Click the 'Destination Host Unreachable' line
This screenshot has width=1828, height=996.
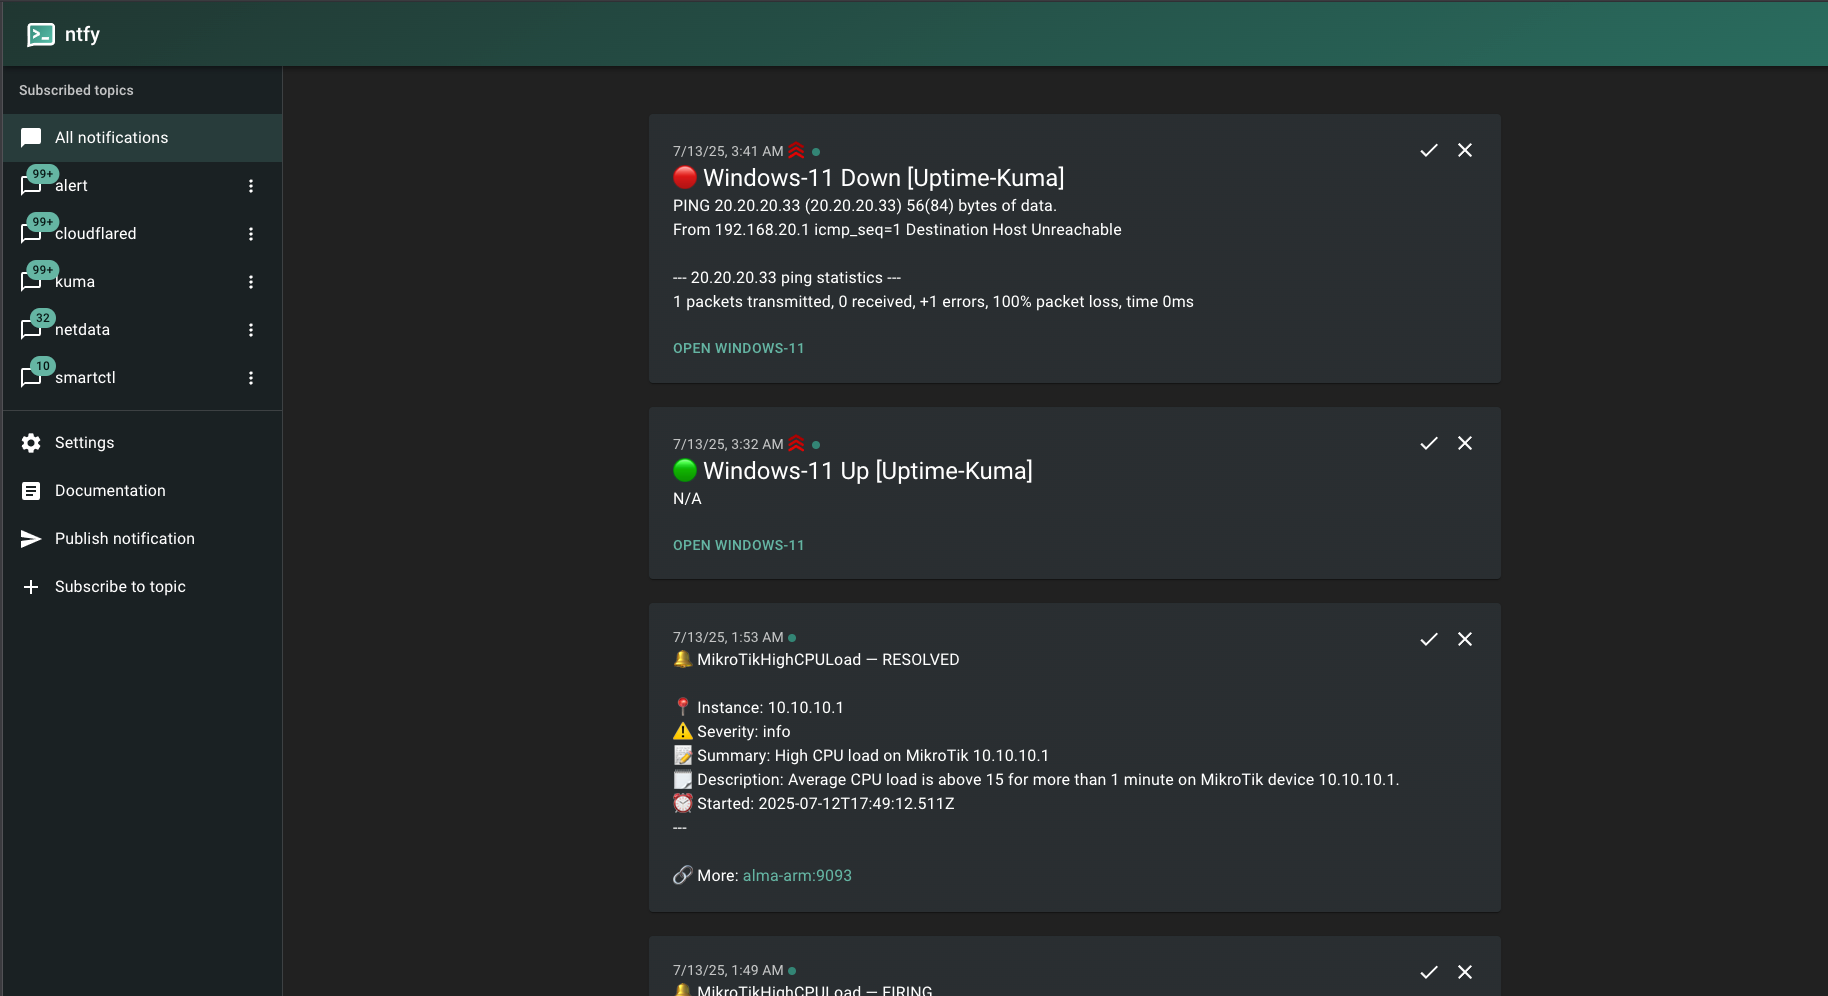pos(897,230)
